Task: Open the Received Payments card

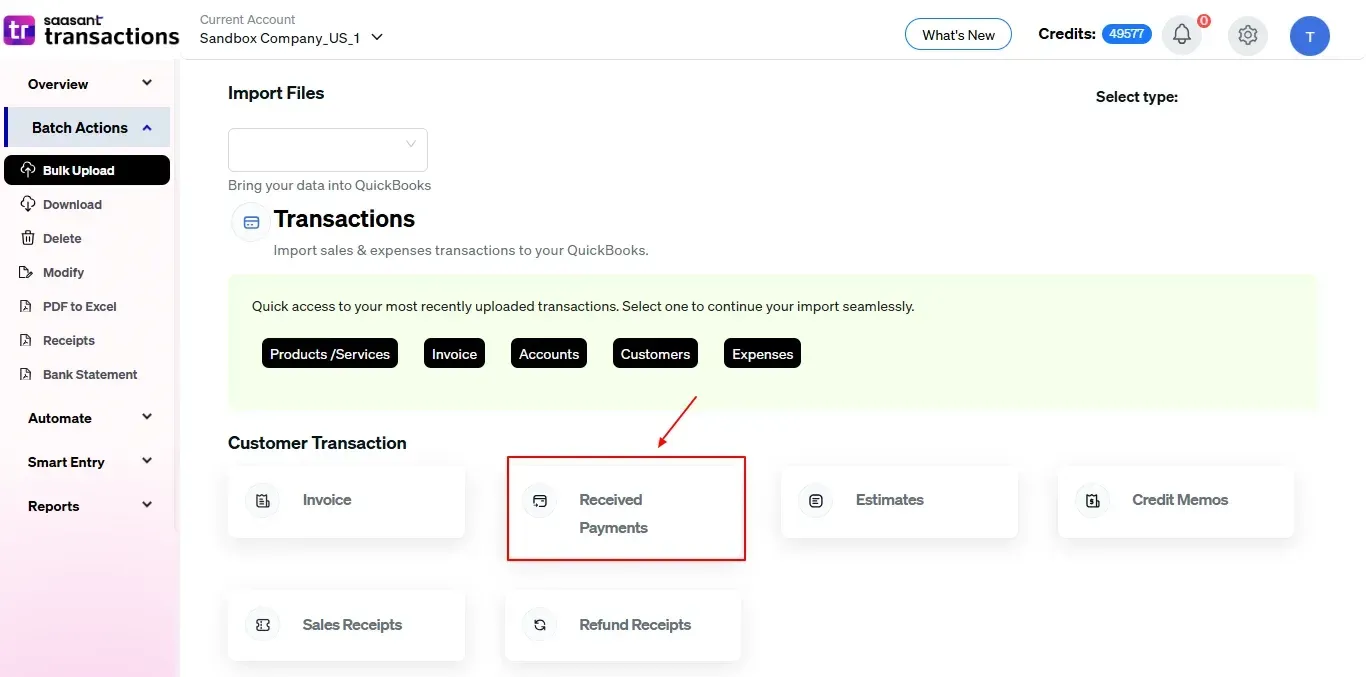Action: point(625,508)
